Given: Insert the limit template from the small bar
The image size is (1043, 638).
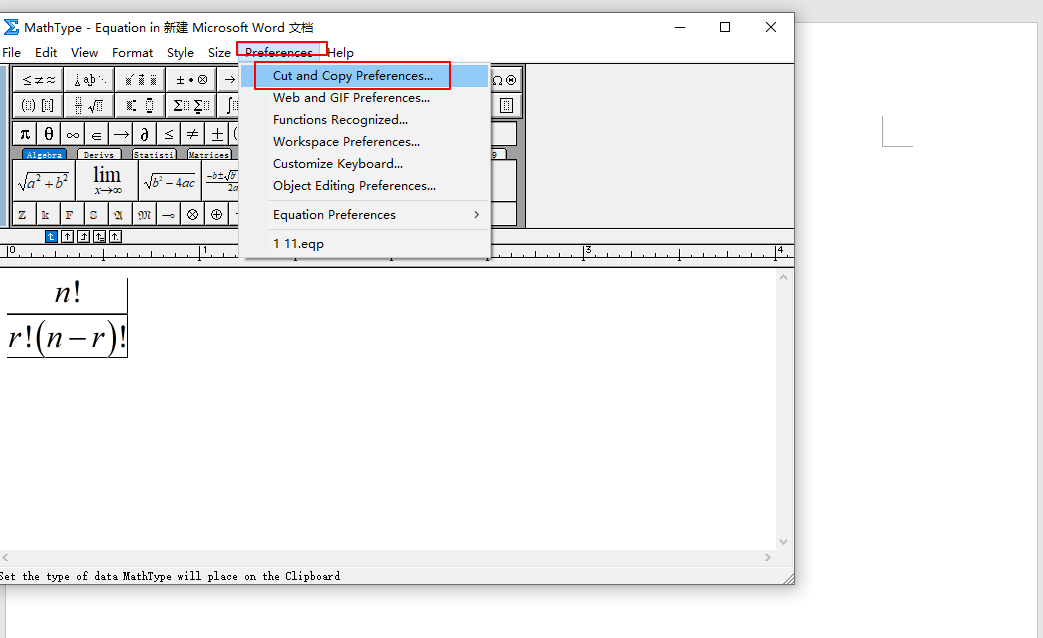Looking at the screenshot, I should click(x=107, y=181).
